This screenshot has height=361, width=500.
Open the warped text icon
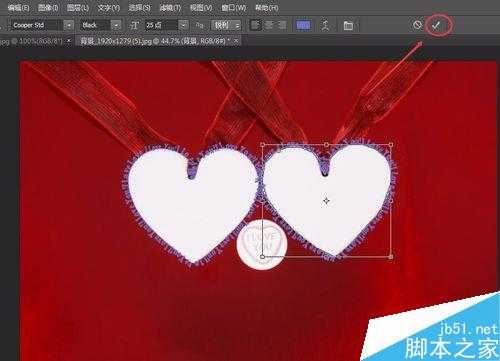325,26
